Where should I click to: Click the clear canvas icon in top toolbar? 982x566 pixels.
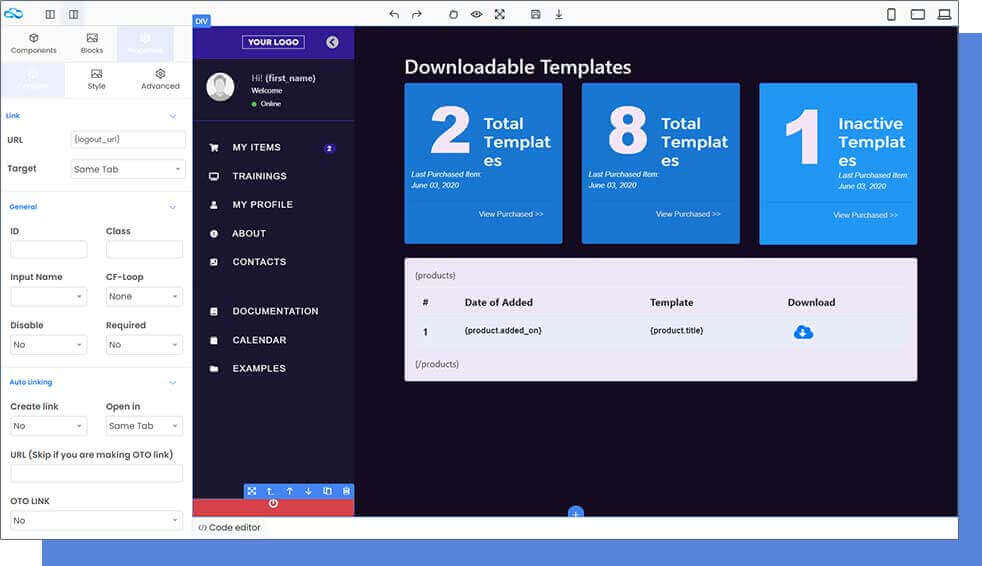pos(453,14)
